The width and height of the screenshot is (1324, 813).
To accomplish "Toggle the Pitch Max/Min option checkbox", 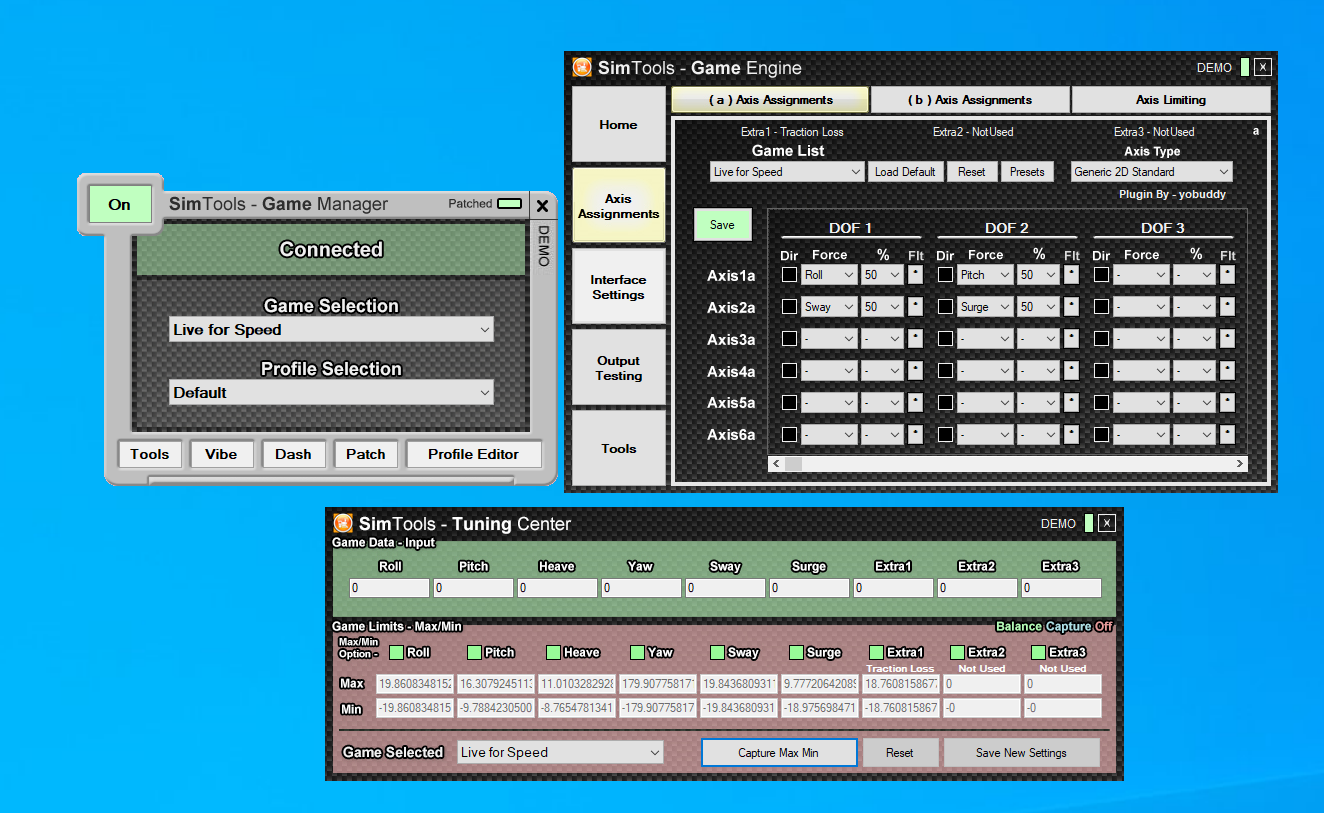I will 475,652.
